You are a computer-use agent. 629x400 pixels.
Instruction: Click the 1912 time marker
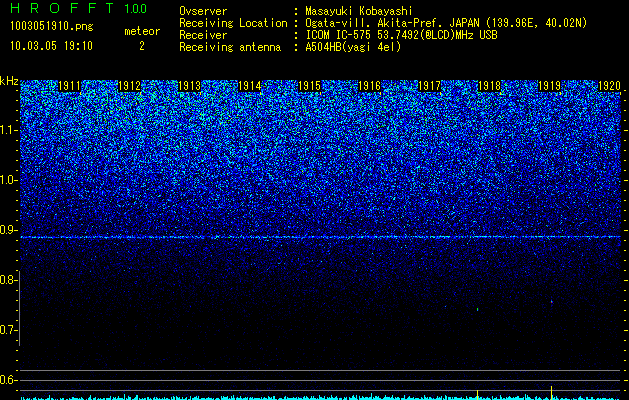[x=130, y=86]
